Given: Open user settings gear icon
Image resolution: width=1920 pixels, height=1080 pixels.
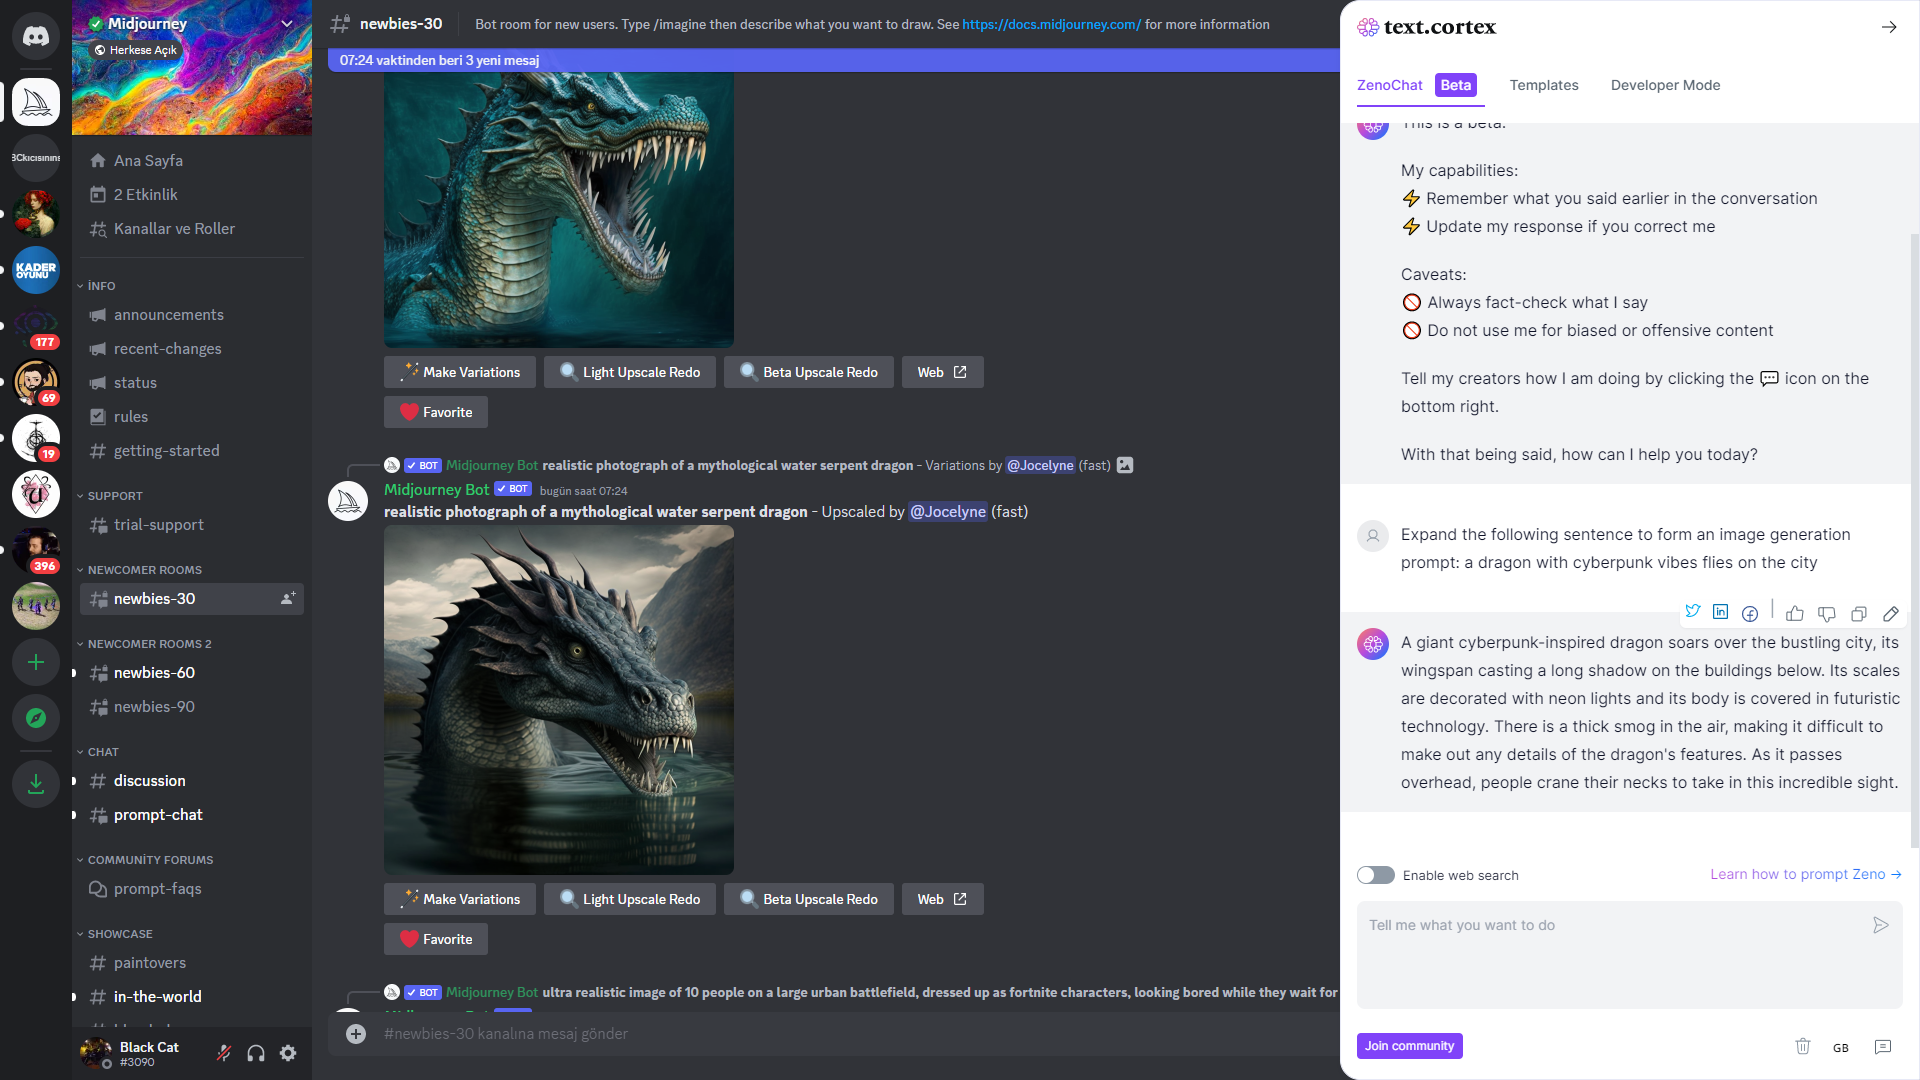Looking at the screenshot, I should click(x=288, y=1053).
